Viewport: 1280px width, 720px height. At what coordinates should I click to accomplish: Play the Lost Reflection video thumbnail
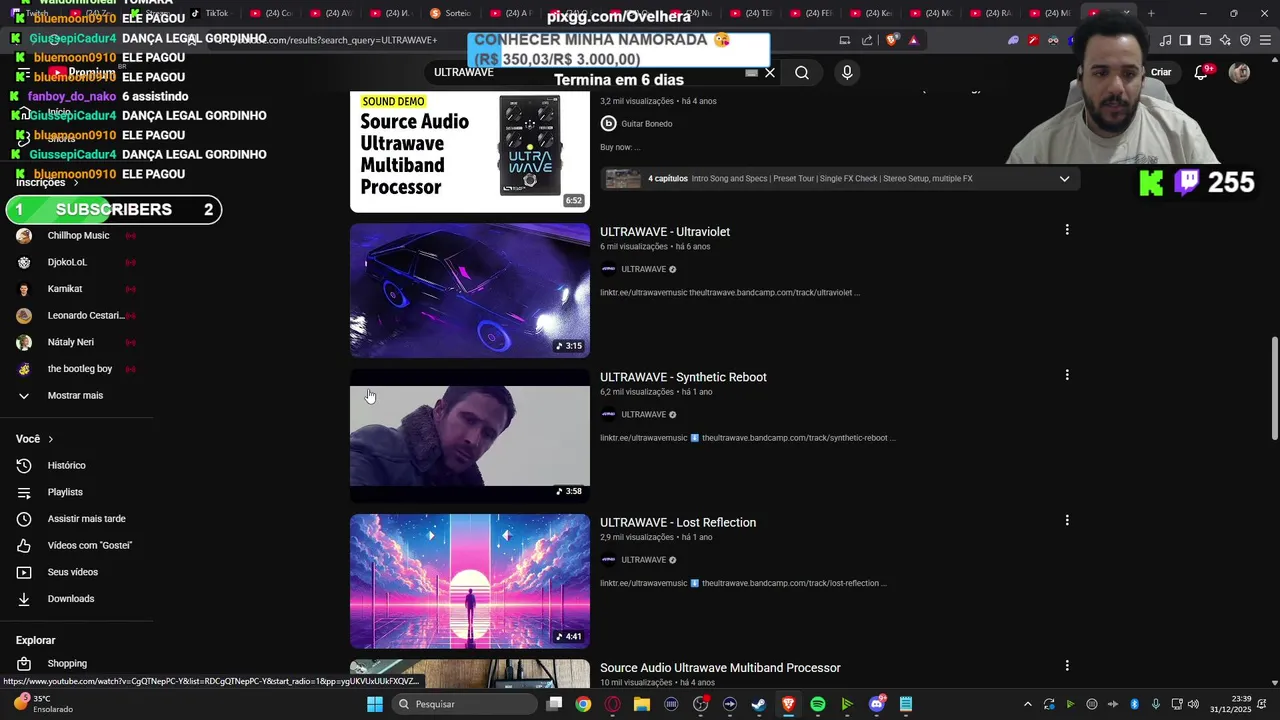470,581
